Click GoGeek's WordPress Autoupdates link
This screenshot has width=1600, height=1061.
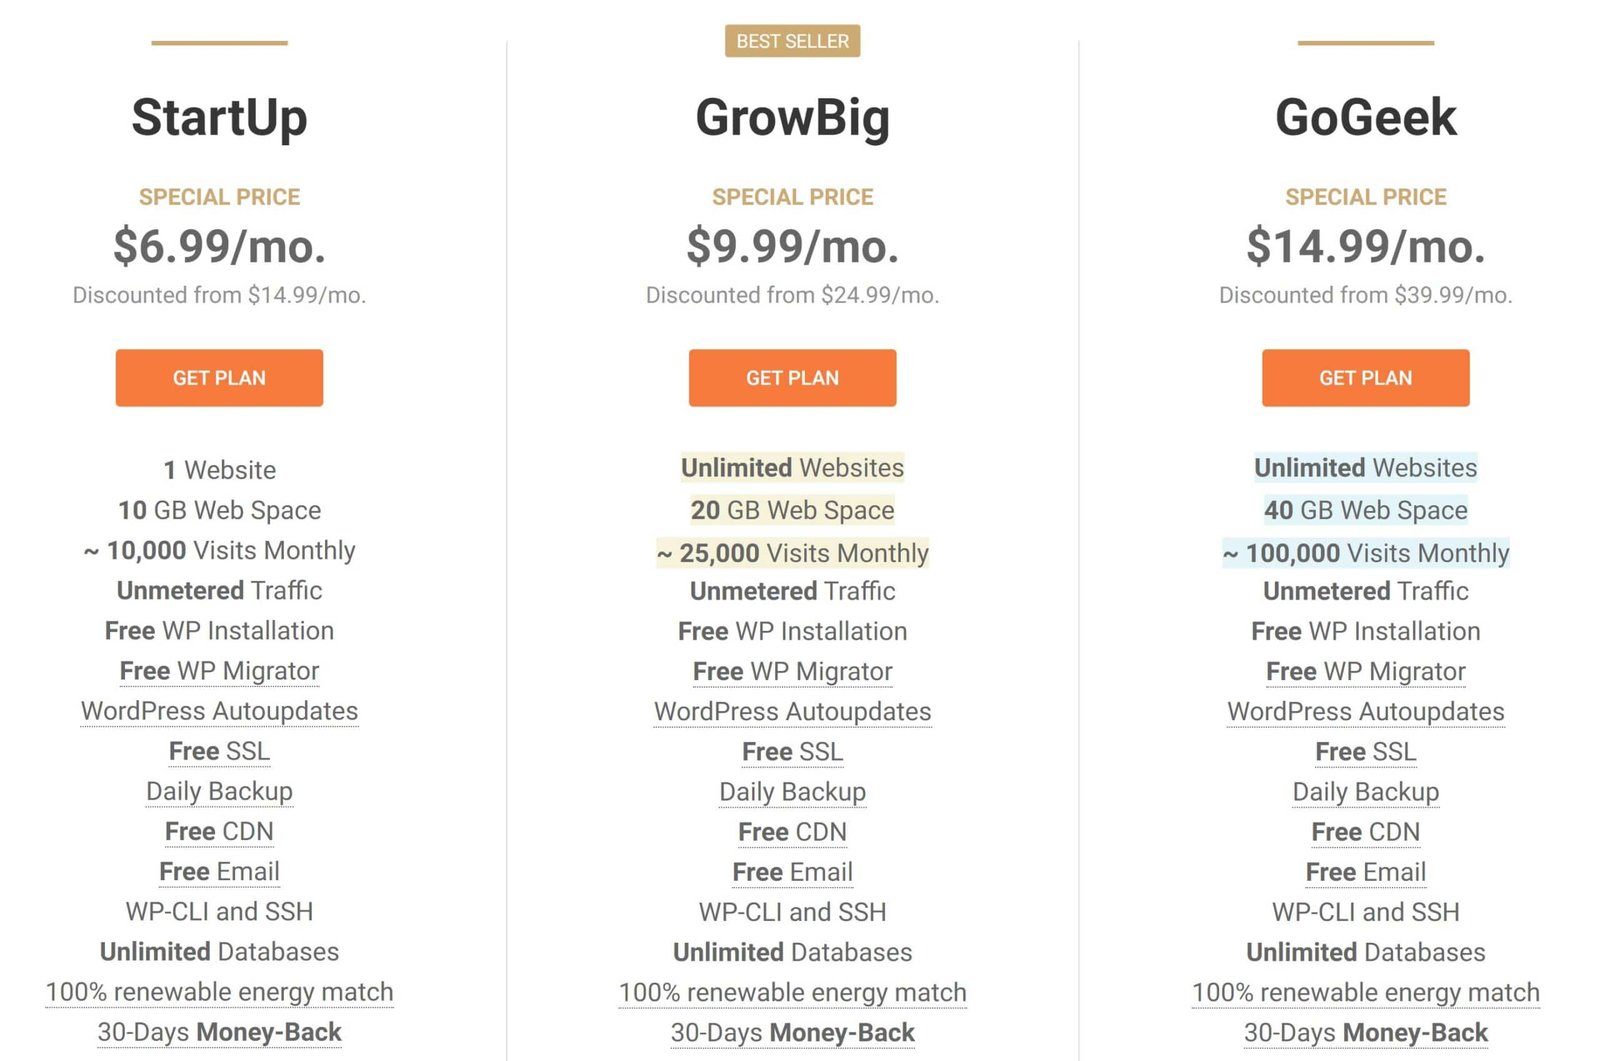click(1365, 711)
